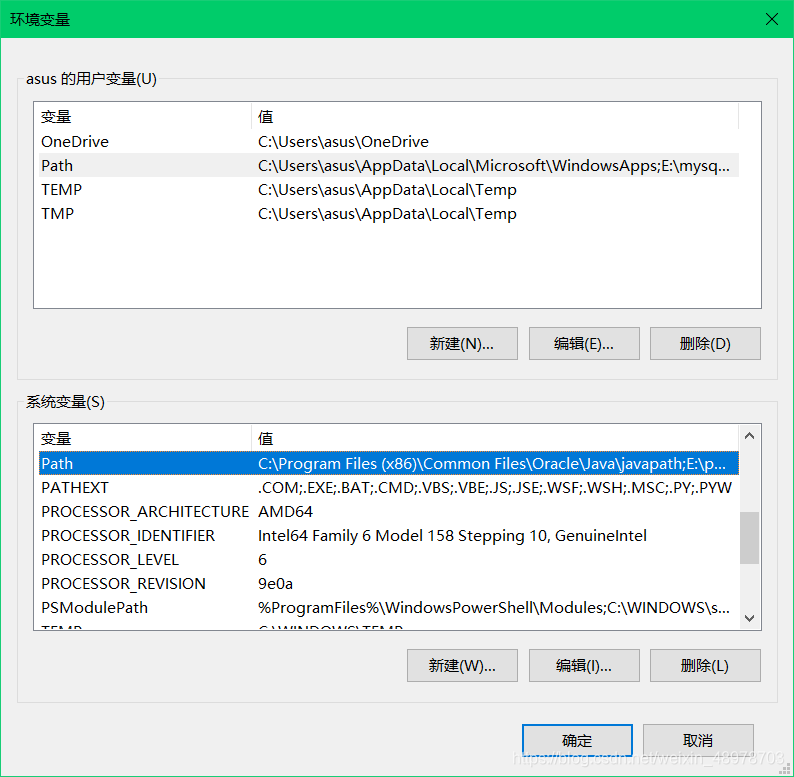794x777 pixels.
Task: Click the 9e0a value cell
Action: click(x=275, y=584)
